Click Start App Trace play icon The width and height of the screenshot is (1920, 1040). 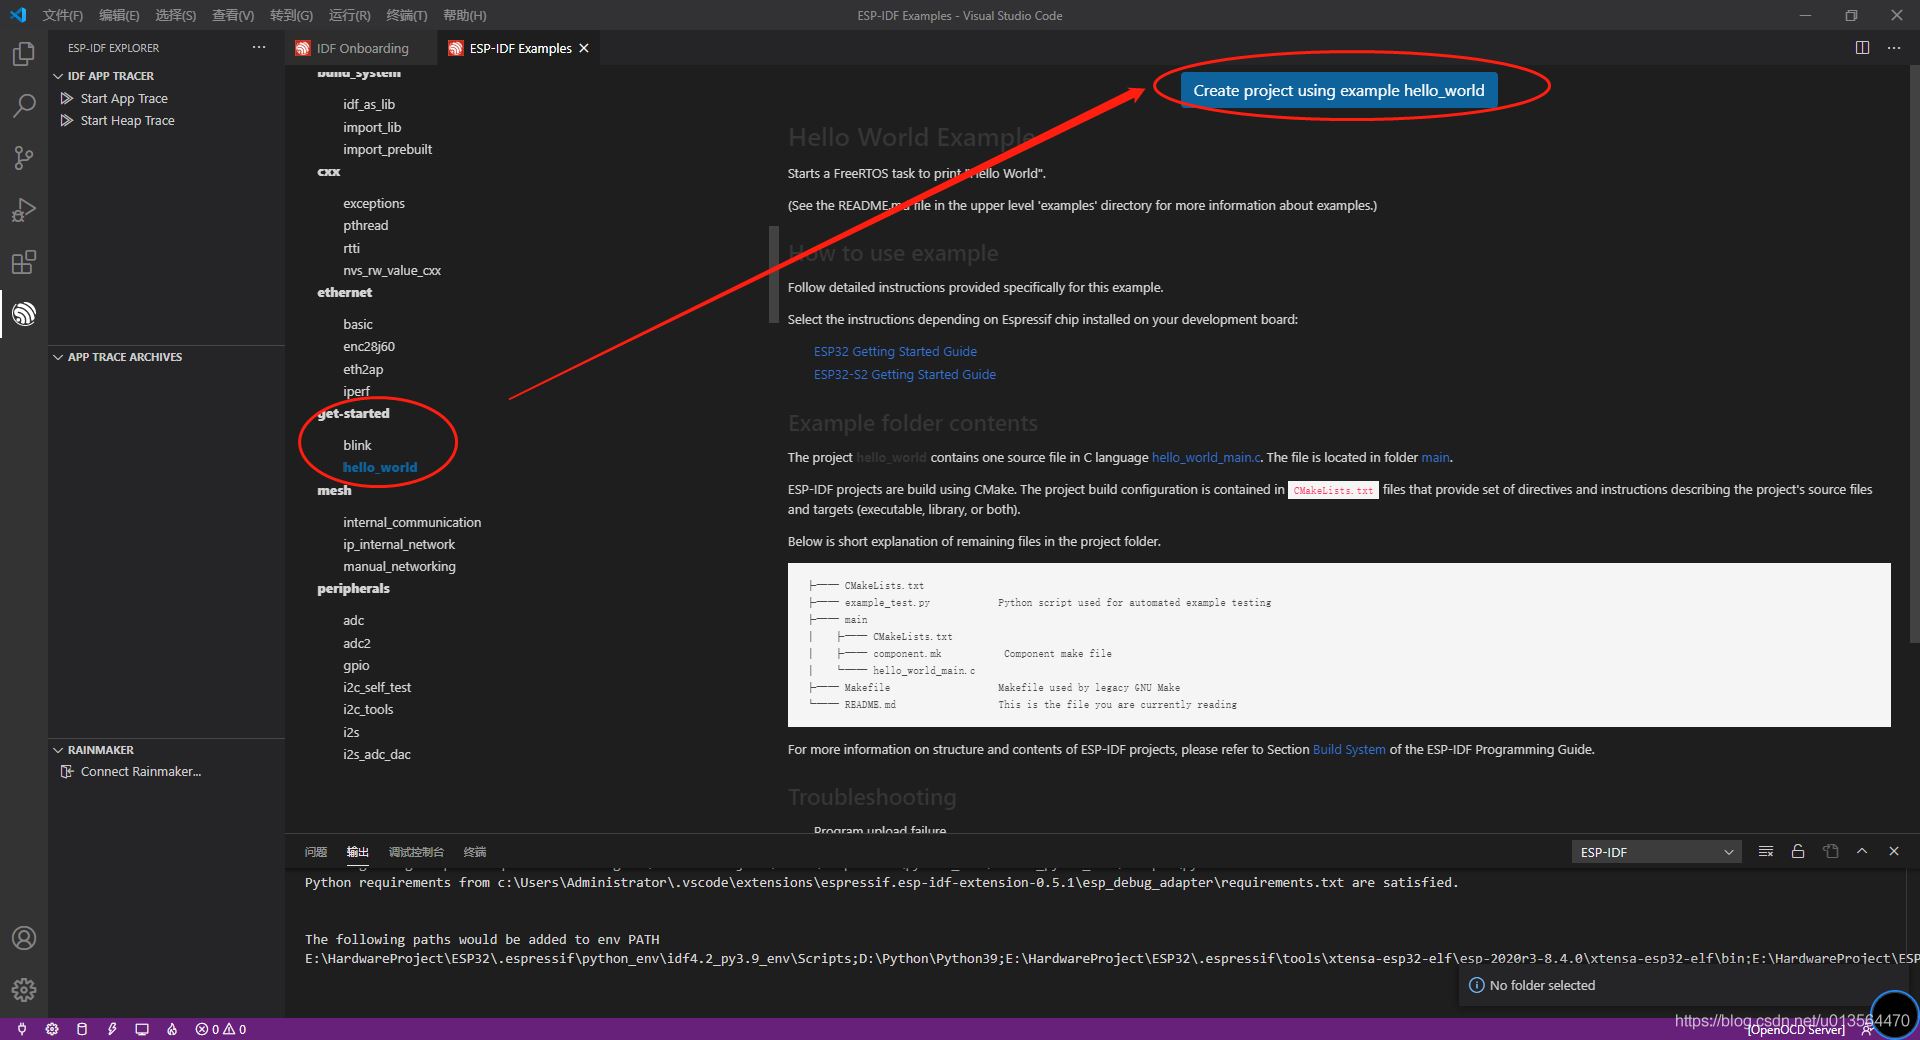coord(67,98)
